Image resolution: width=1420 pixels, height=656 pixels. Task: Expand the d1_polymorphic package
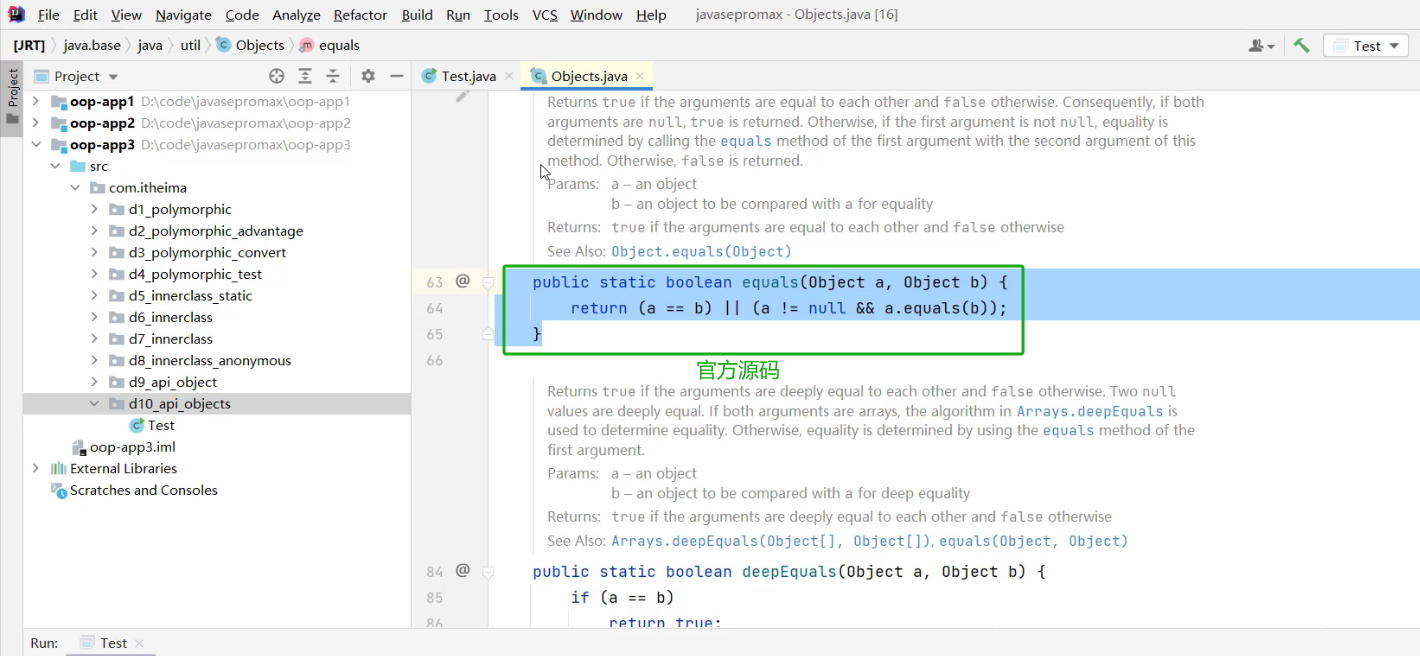94,209
